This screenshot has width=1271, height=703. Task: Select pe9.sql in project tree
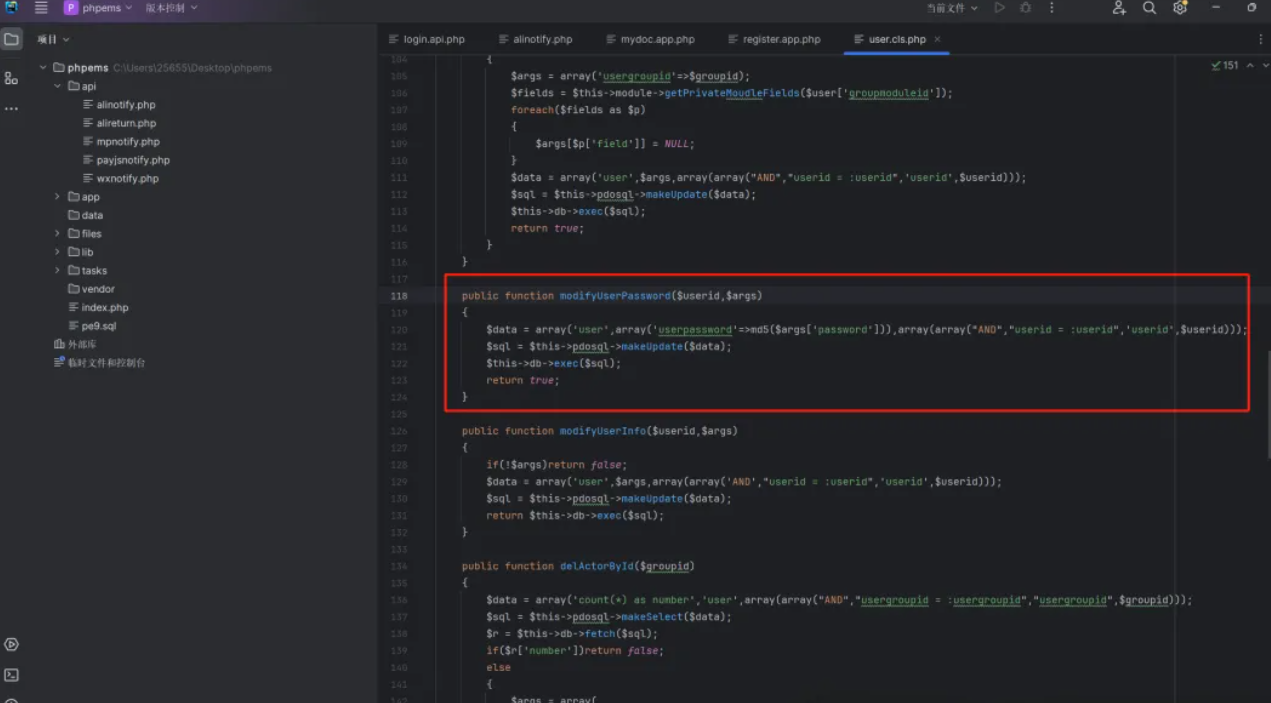99,326
